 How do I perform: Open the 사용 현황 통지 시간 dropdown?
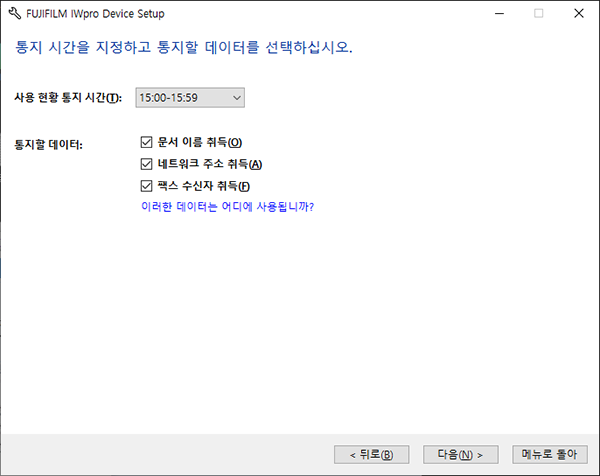pos(190,98)
